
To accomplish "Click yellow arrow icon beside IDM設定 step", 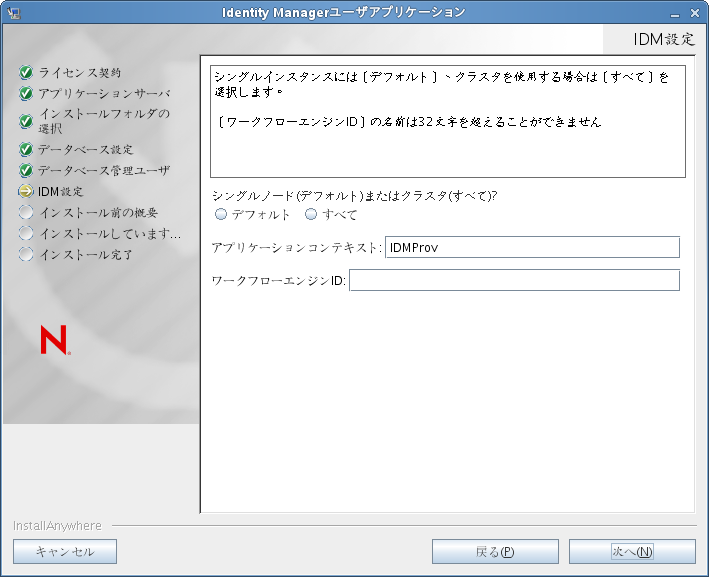I will pyautogui.click(x=26, y=191).
